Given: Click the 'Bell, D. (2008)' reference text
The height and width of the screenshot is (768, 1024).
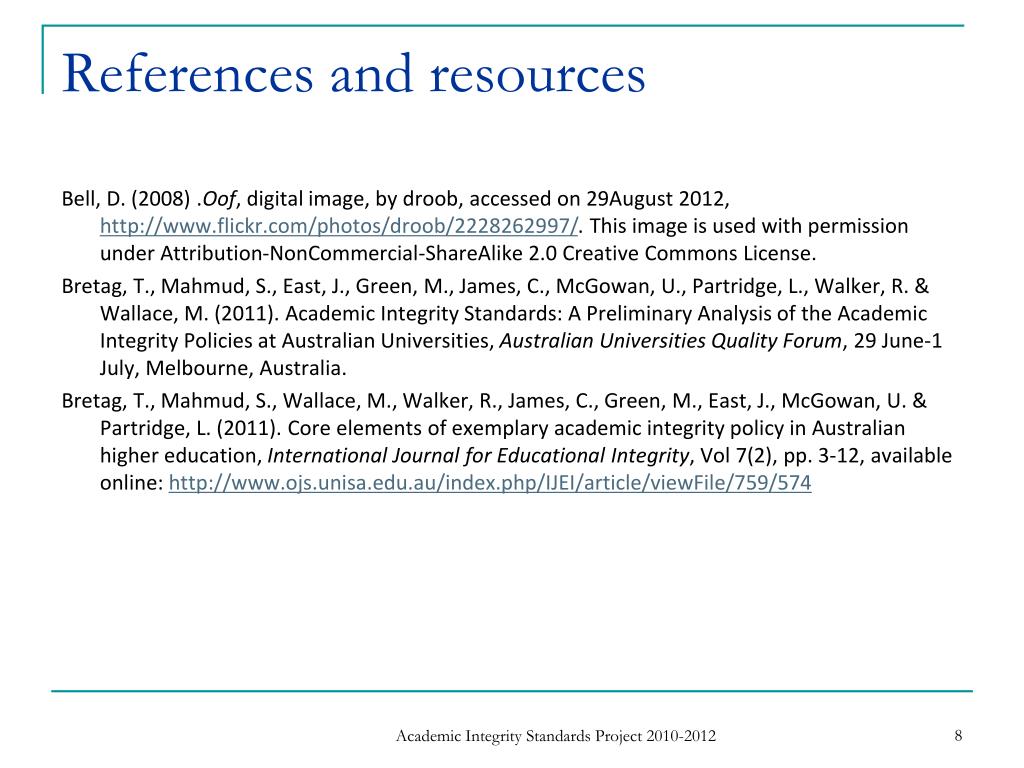Looking at the screenshot, I should (x=126, y=199).
